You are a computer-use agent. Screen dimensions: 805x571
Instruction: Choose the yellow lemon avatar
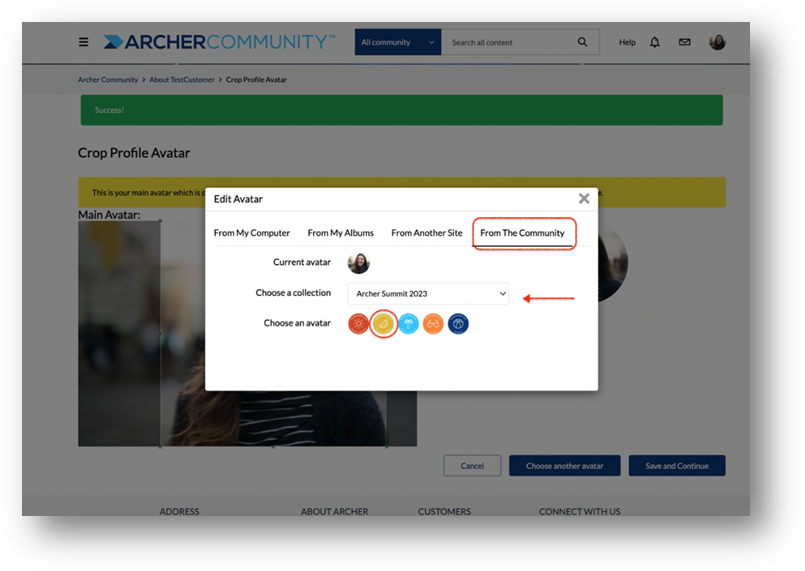pyautogui.click(x=384, y=323)
